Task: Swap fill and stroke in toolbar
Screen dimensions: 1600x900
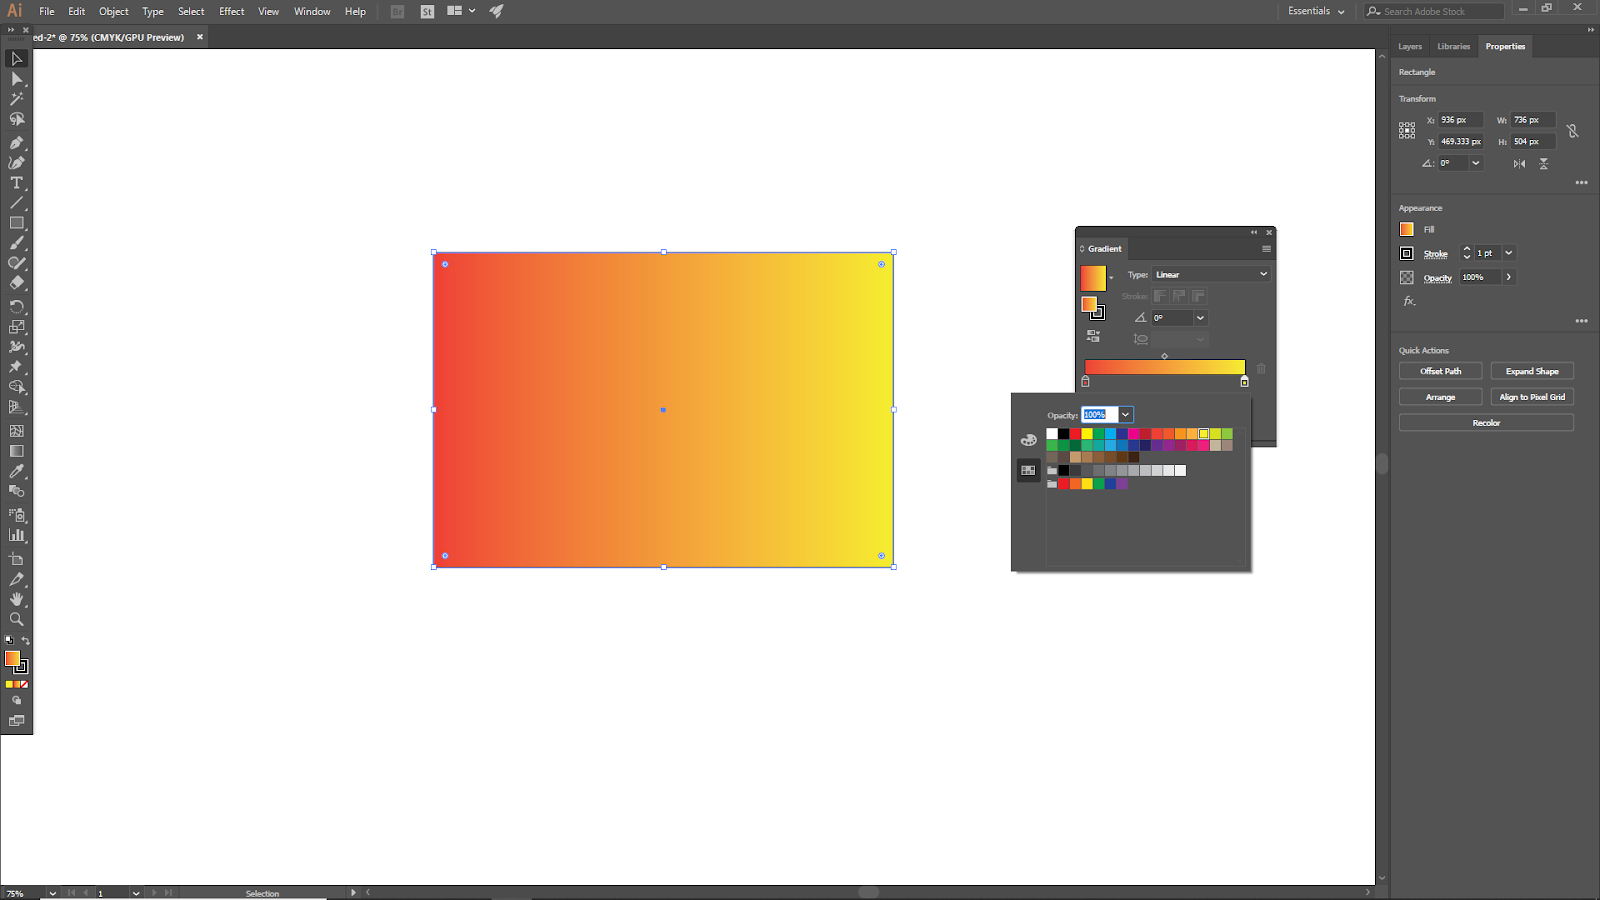Action: 26,640
